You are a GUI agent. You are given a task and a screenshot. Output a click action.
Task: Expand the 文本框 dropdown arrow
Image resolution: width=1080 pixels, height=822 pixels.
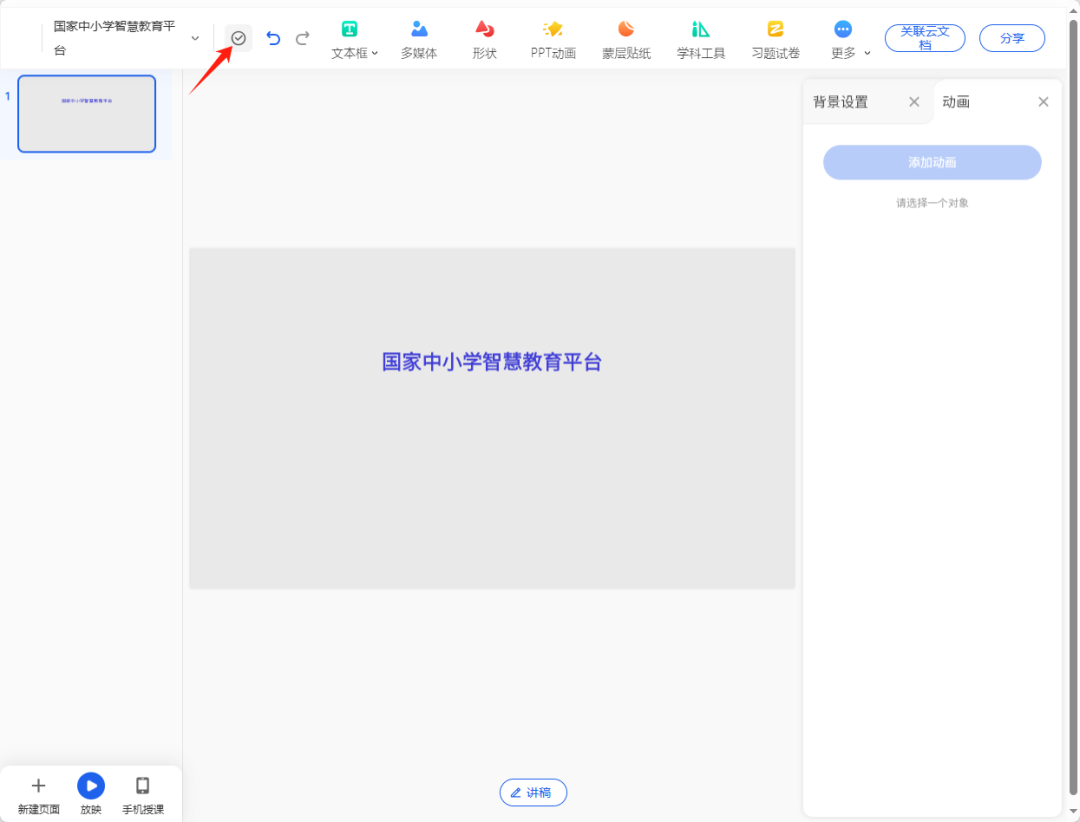[x=374, y=53]
